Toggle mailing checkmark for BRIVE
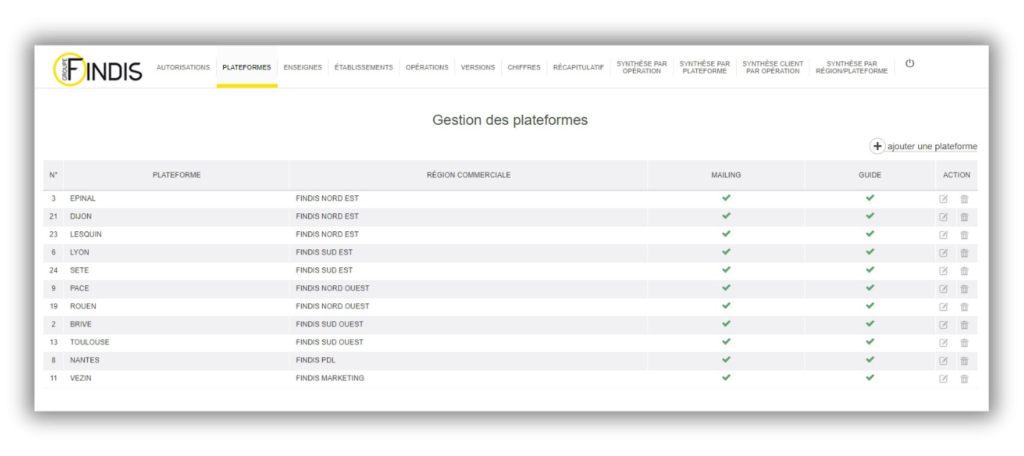 [x=726, y=324]
